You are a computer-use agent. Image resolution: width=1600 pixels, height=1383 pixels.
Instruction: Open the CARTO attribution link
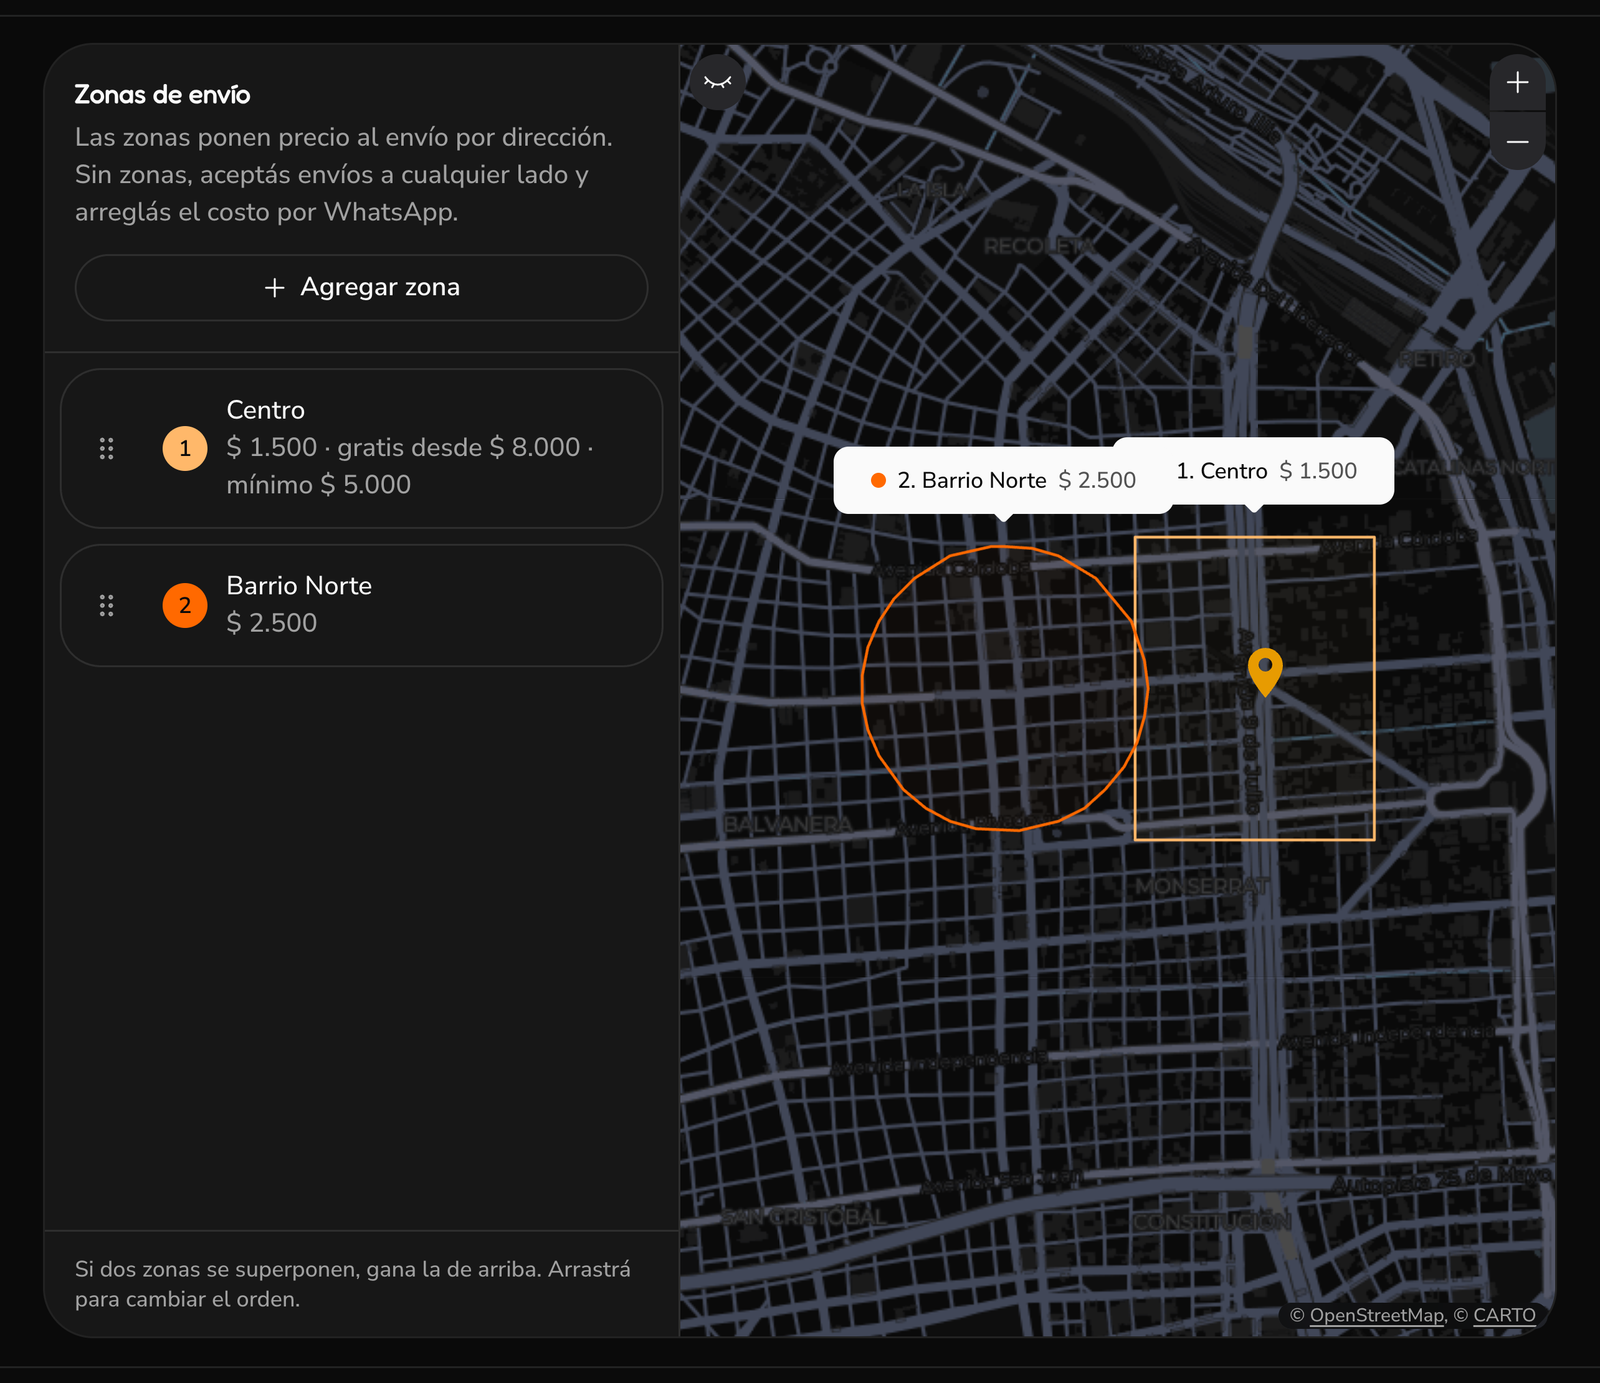coord(1504,1315)
